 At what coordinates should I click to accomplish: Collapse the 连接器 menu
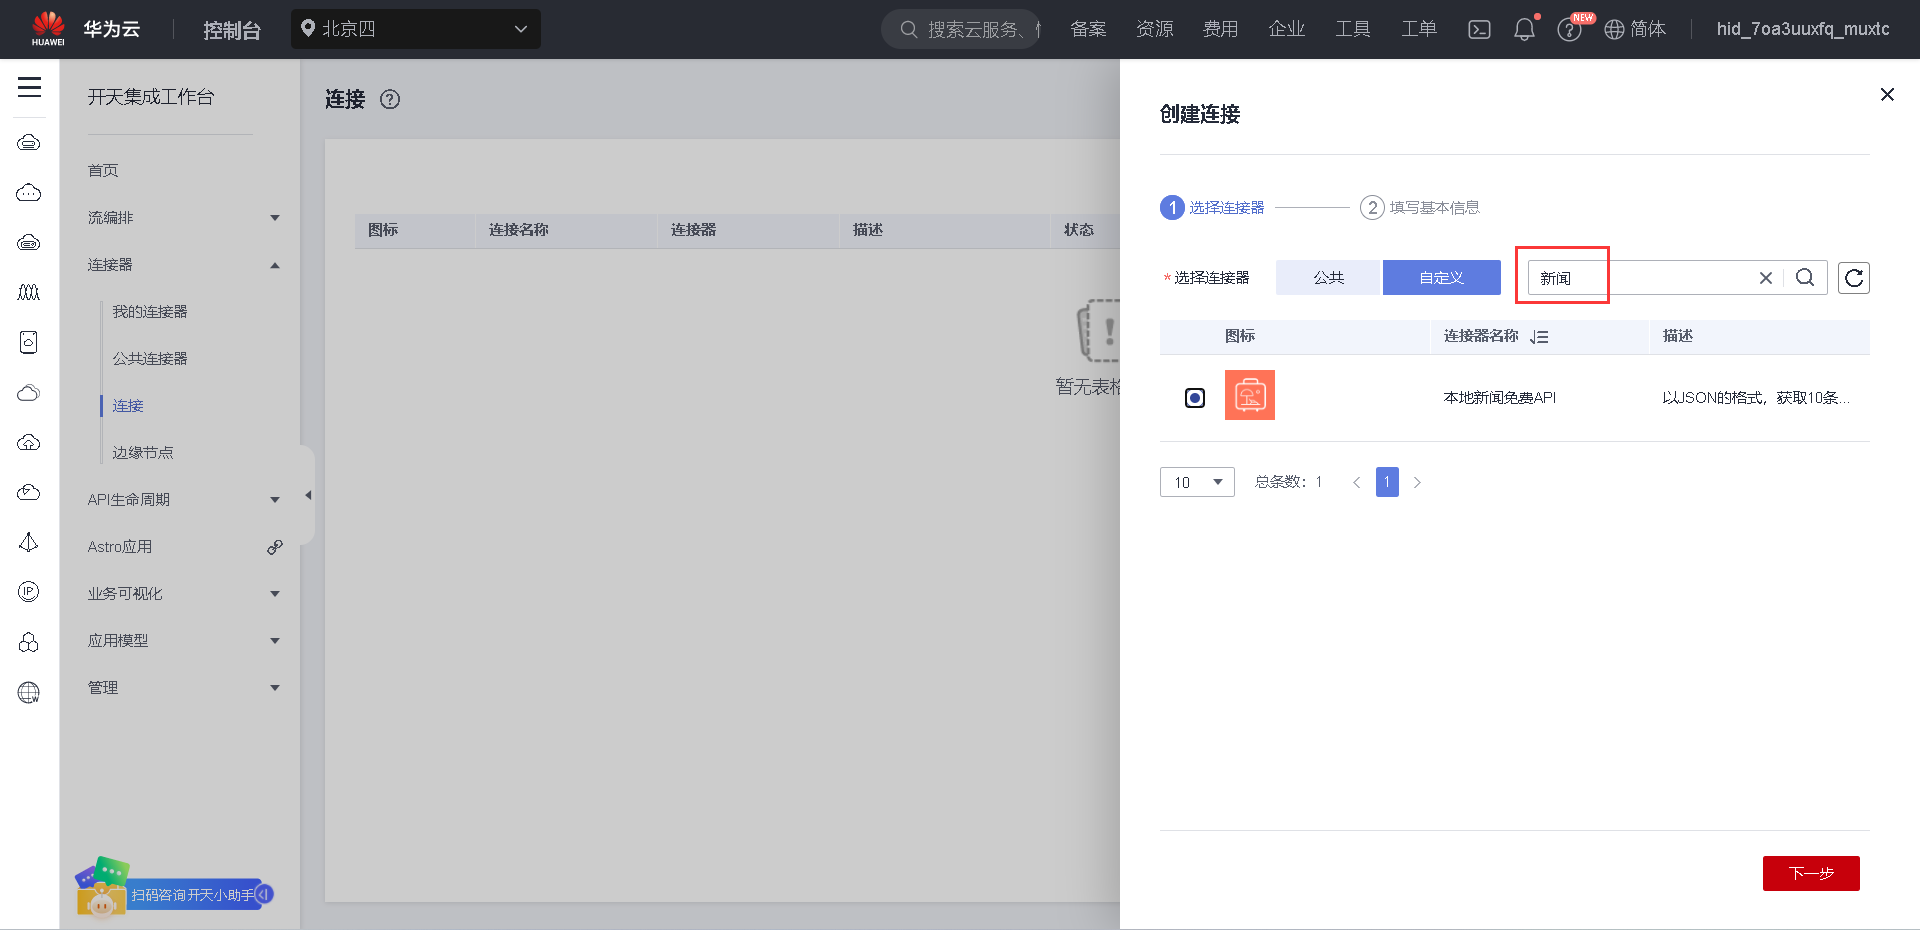pos(275,265)
